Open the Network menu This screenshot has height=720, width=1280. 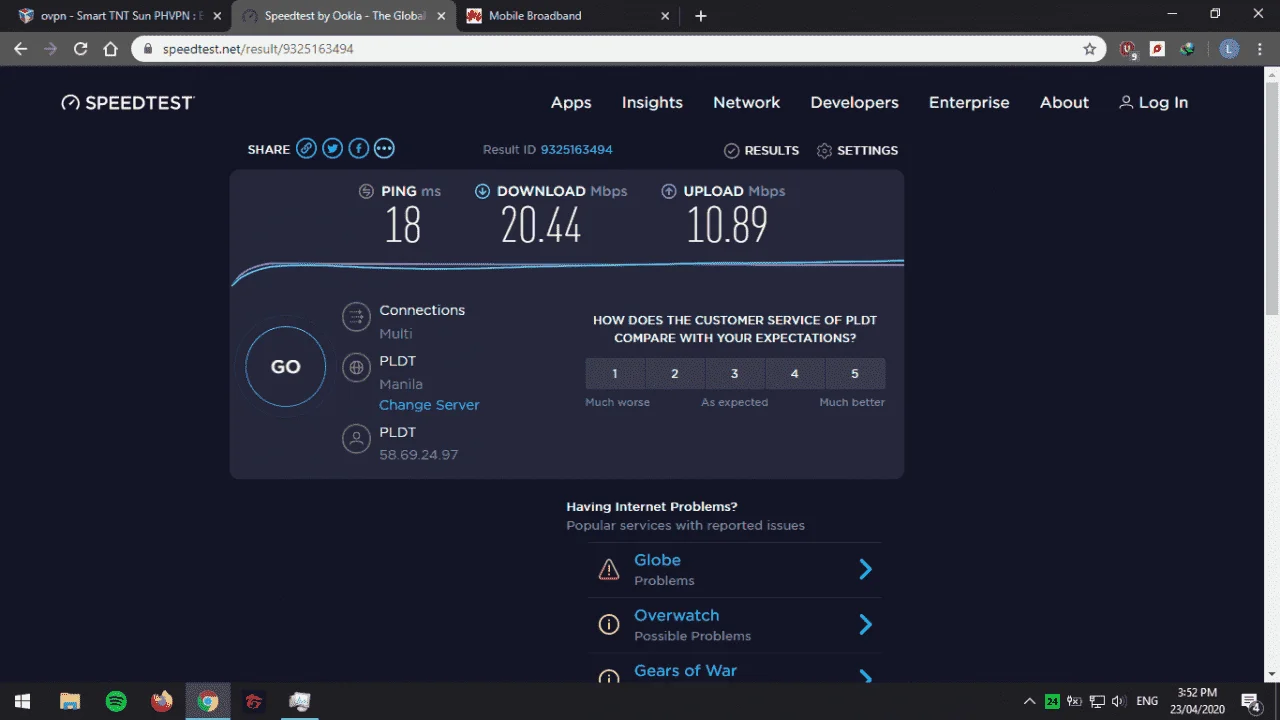[x=746, y=103]
